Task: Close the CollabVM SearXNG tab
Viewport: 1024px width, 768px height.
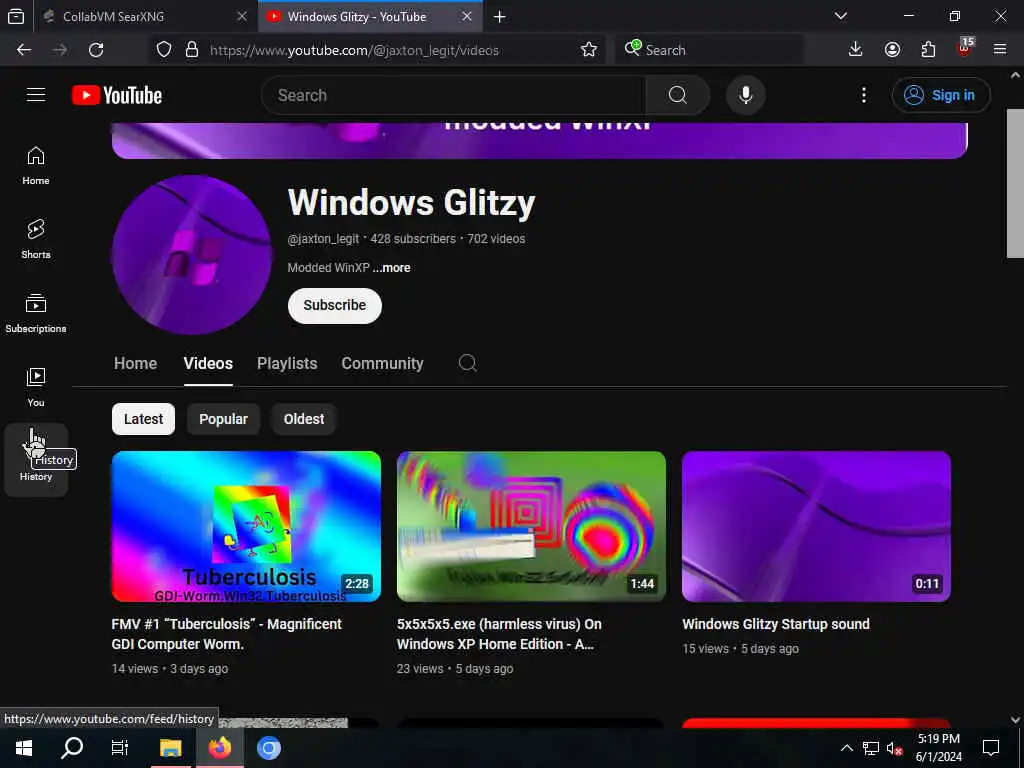Action: 242,17
